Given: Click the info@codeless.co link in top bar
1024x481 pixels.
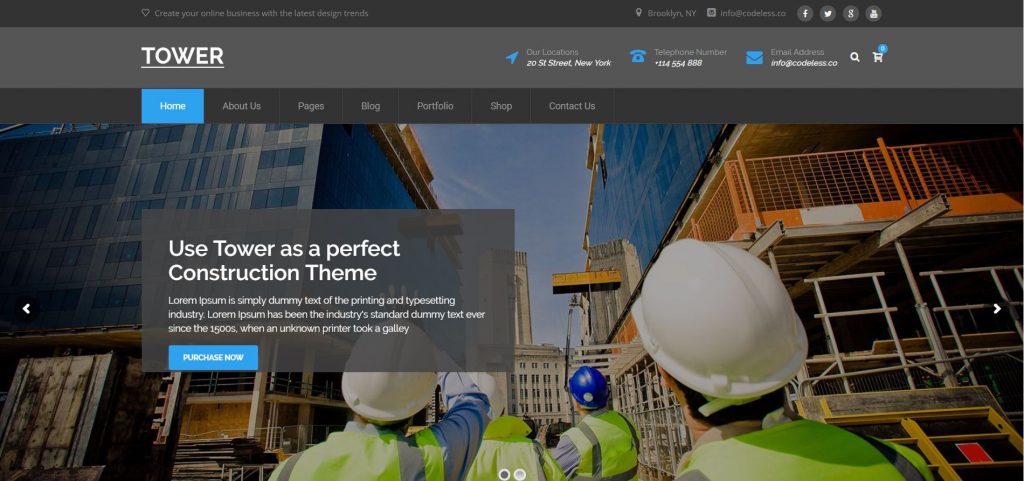Looking at the screenshot, I should pos(753,13).
